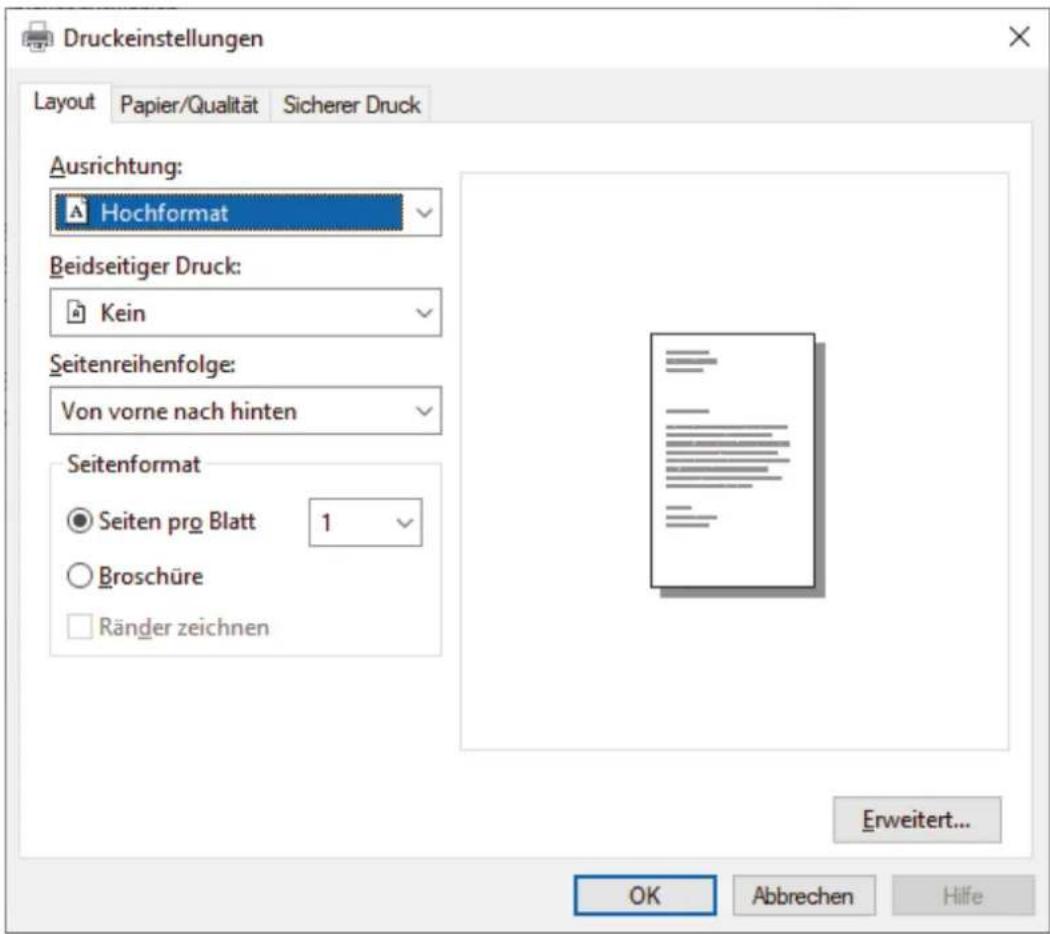Click the Hochformat portrait page icon

pyautogui.click(x=76, y=212)
